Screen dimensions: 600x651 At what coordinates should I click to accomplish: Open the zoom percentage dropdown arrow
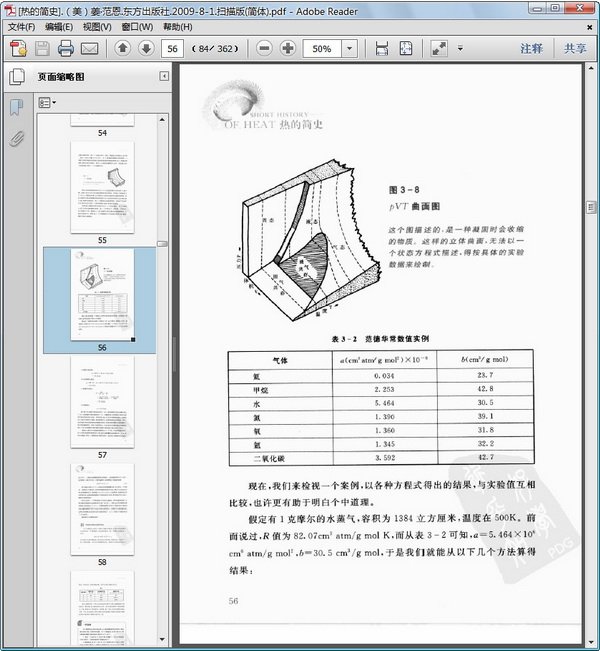click(349, 49)
